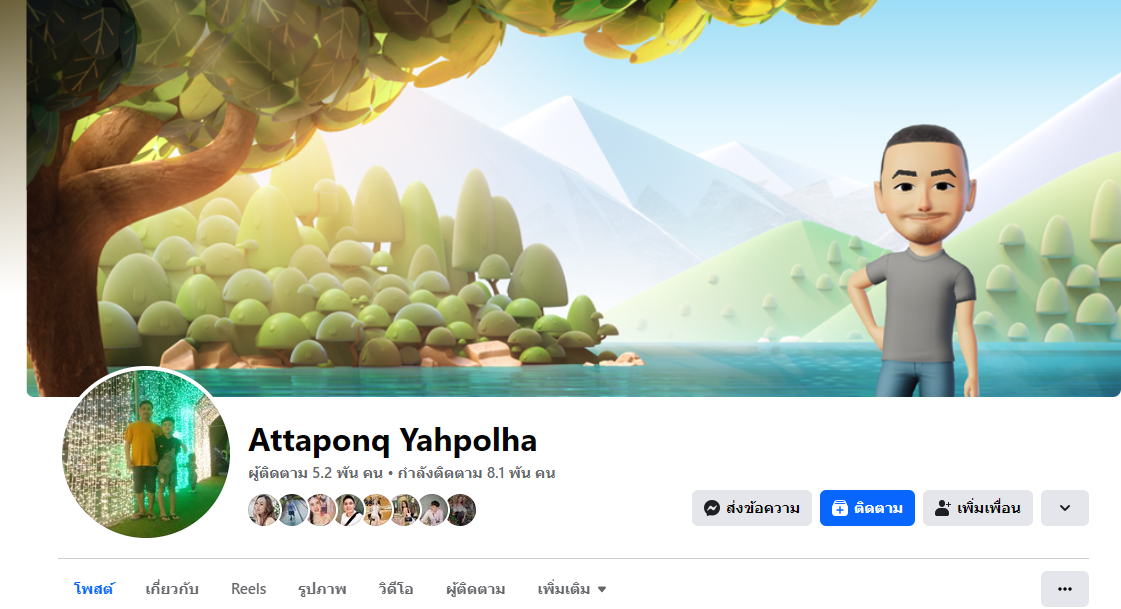The image size is (1121, 609).
Task: Click the add friend person icon
Action: click(x=942, y=508)
